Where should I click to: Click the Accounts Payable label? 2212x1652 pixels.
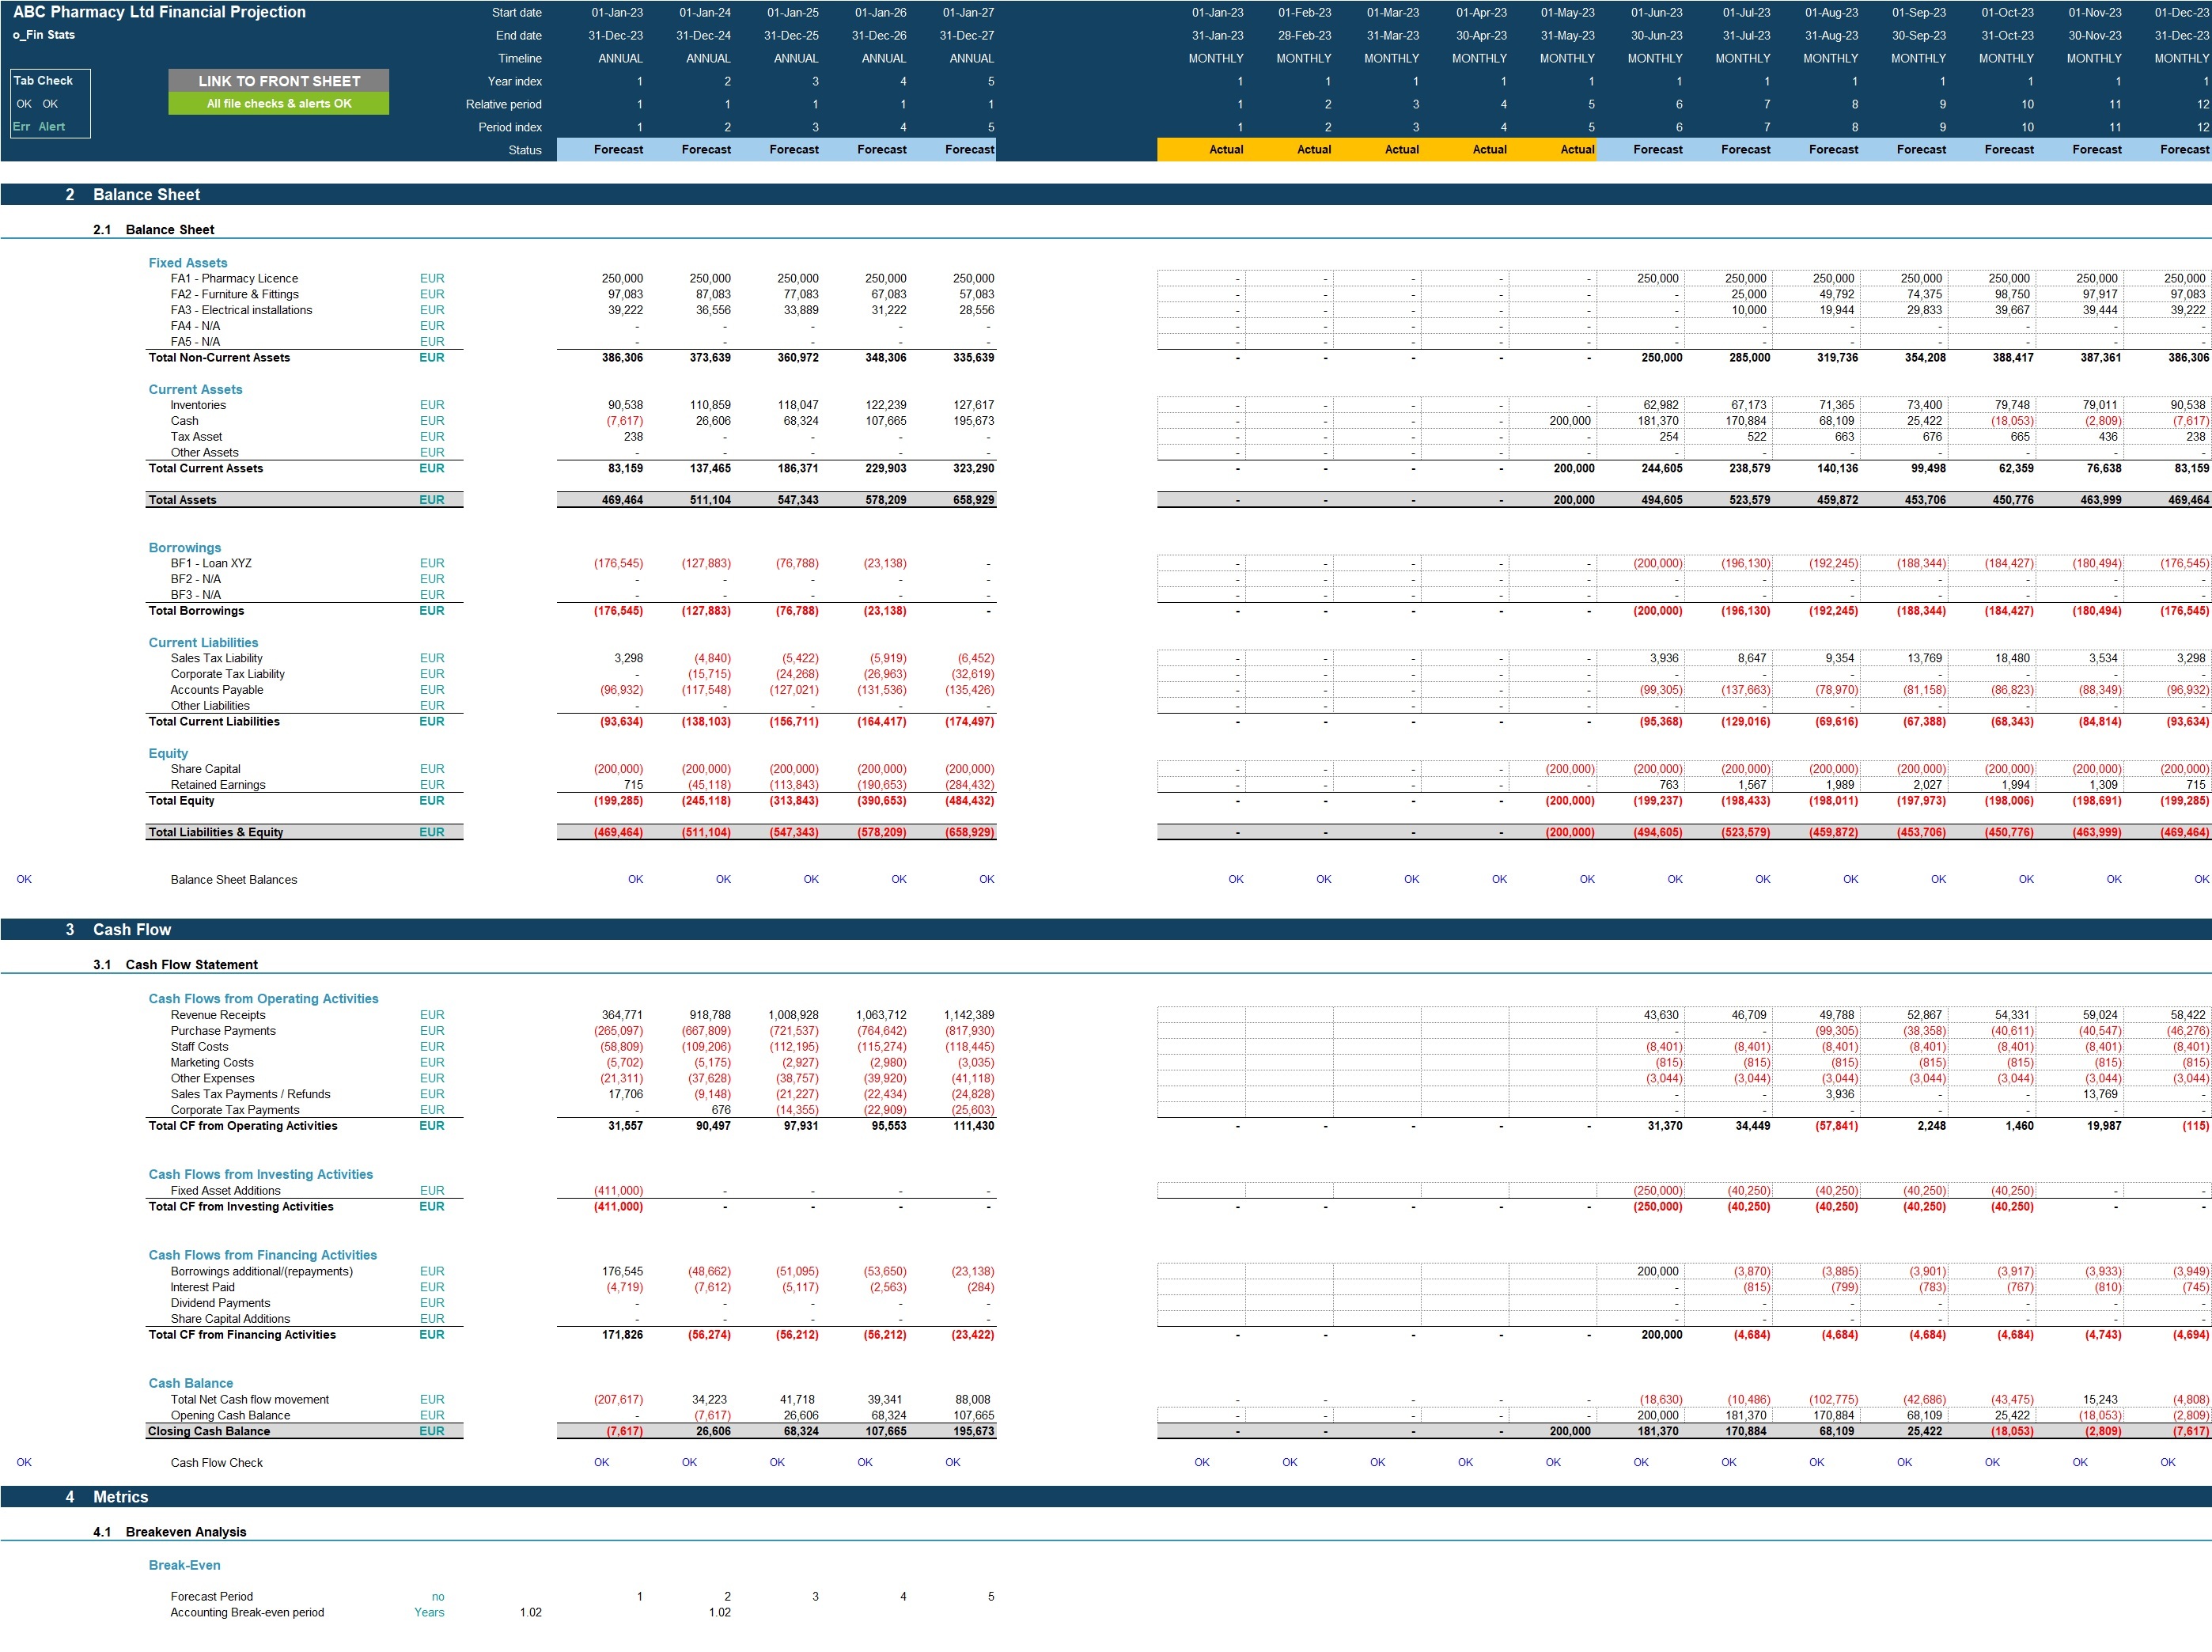coord(217,691)
